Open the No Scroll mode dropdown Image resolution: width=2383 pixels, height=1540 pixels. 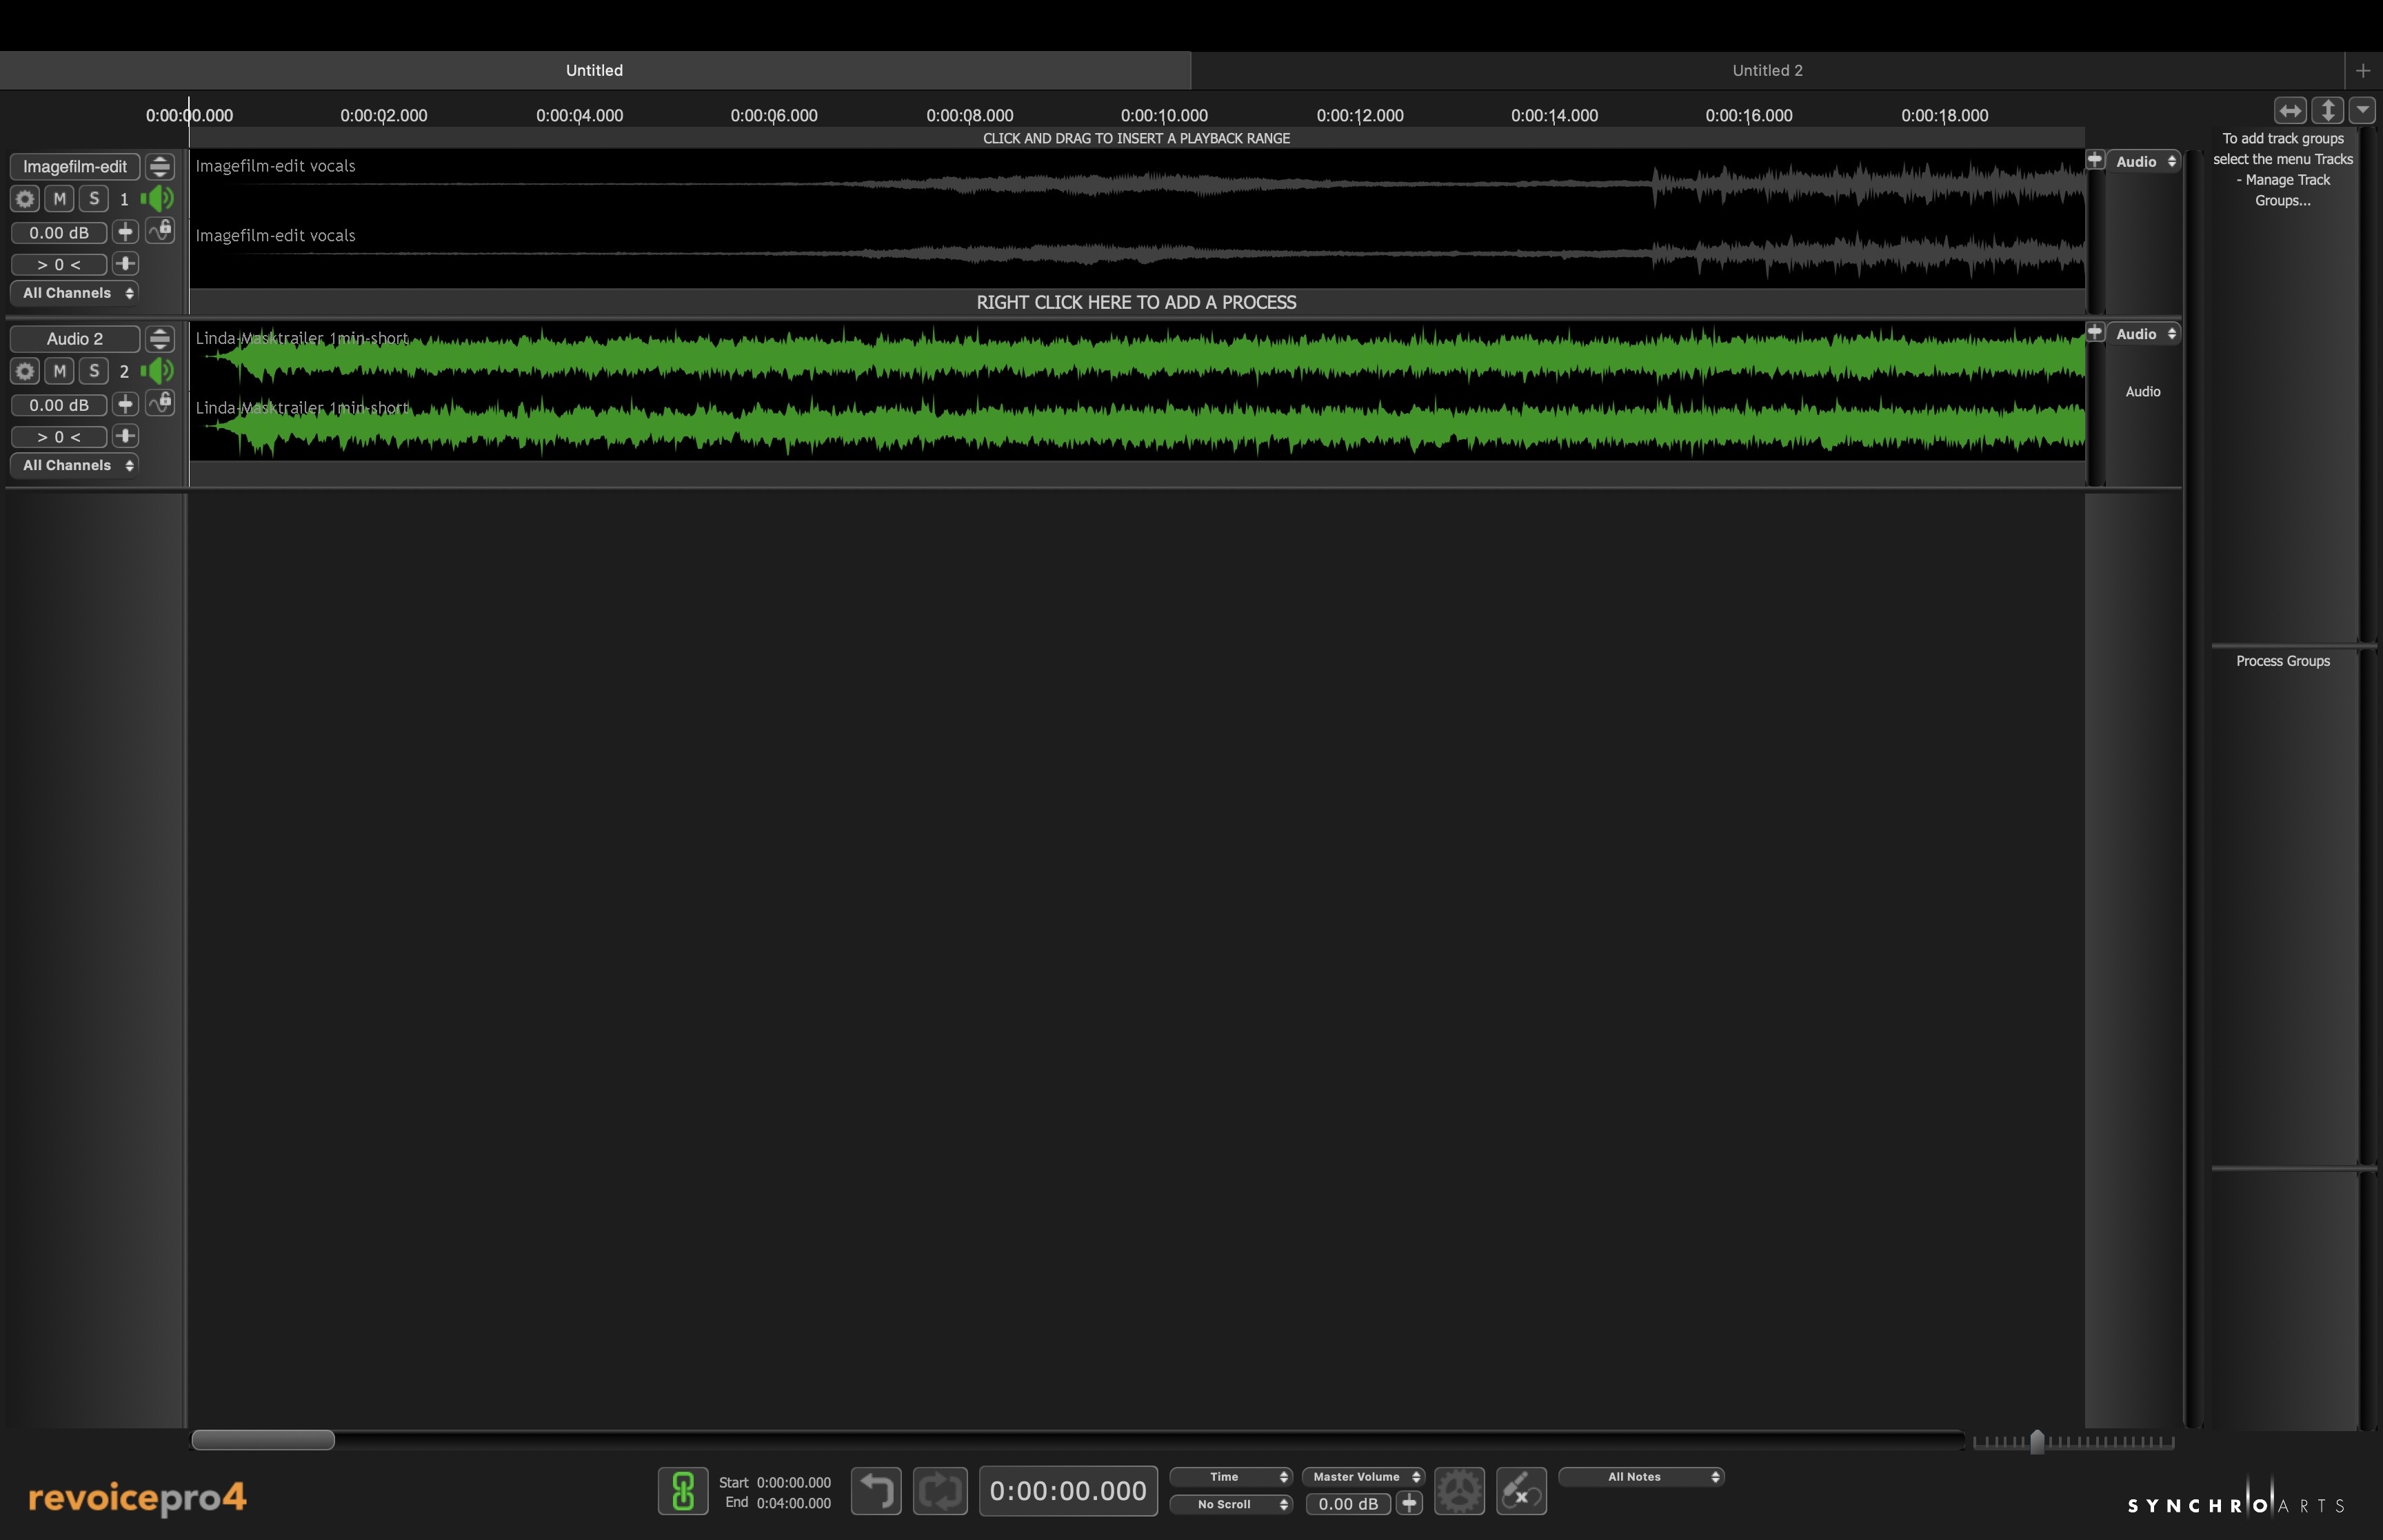[x=1231, y=1504]
